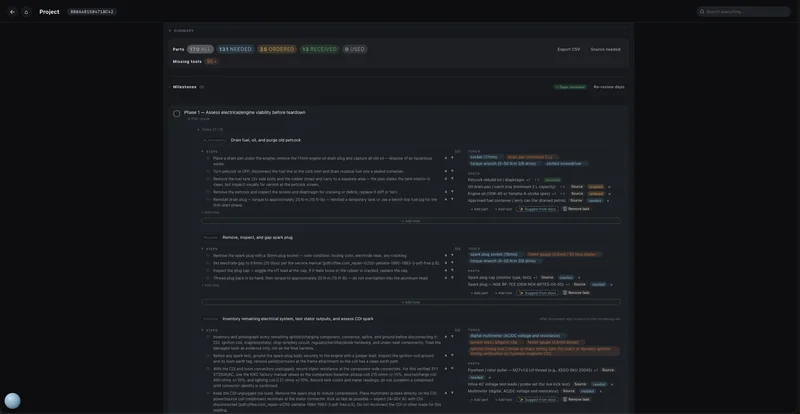Mark 'Thread plug back in by hand' done
800x414 pixels.
click(x=208, y=278)
